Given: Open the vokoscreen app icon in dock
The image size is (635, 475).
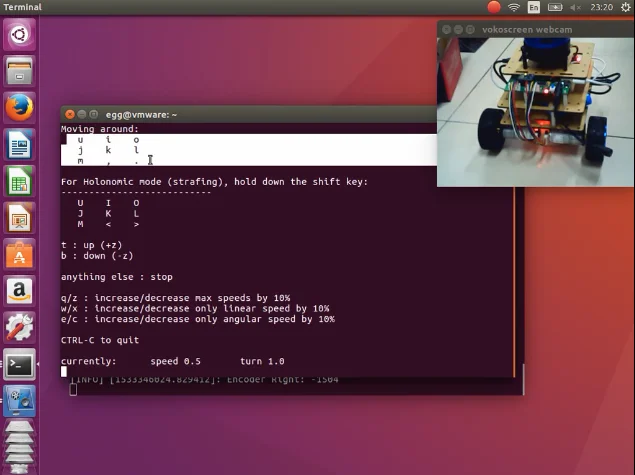Looking at the screenshot, I should tap(19, 401).
